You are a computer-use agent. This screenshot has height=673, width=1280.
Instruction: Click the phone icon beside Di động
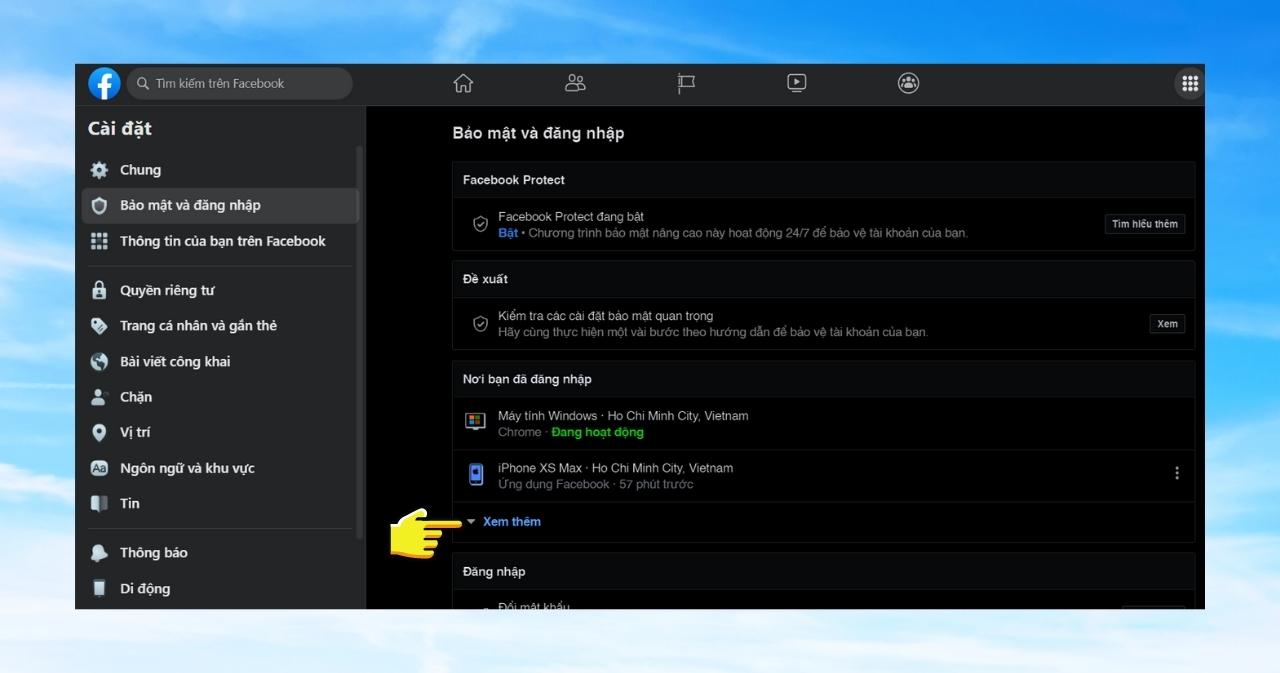click(99, 589)
